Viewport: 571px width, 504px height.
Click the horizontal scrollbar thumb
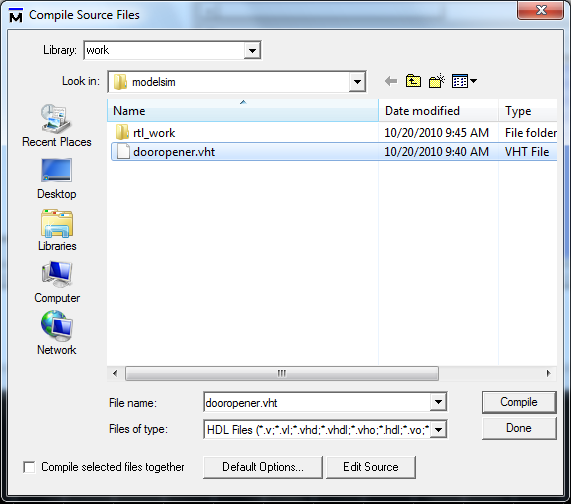(x=282, y=373)
